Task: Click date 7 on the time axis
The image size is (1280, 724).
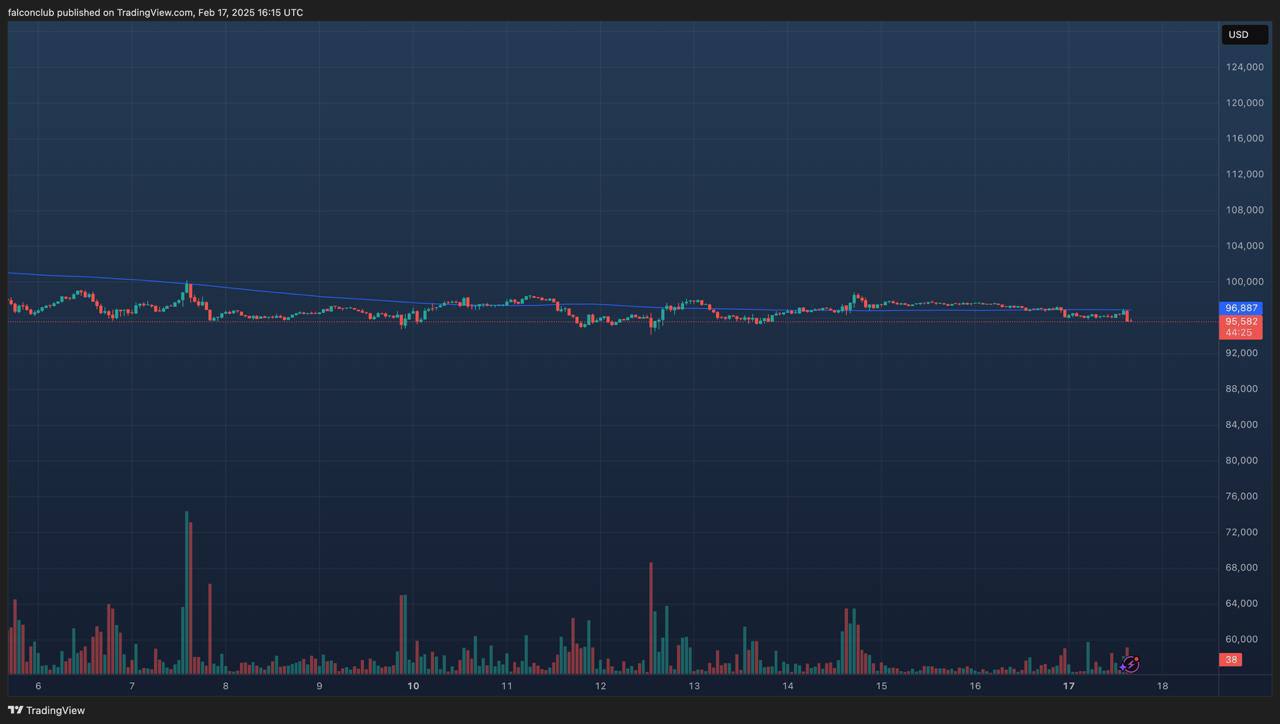Action: pos(132,686)
